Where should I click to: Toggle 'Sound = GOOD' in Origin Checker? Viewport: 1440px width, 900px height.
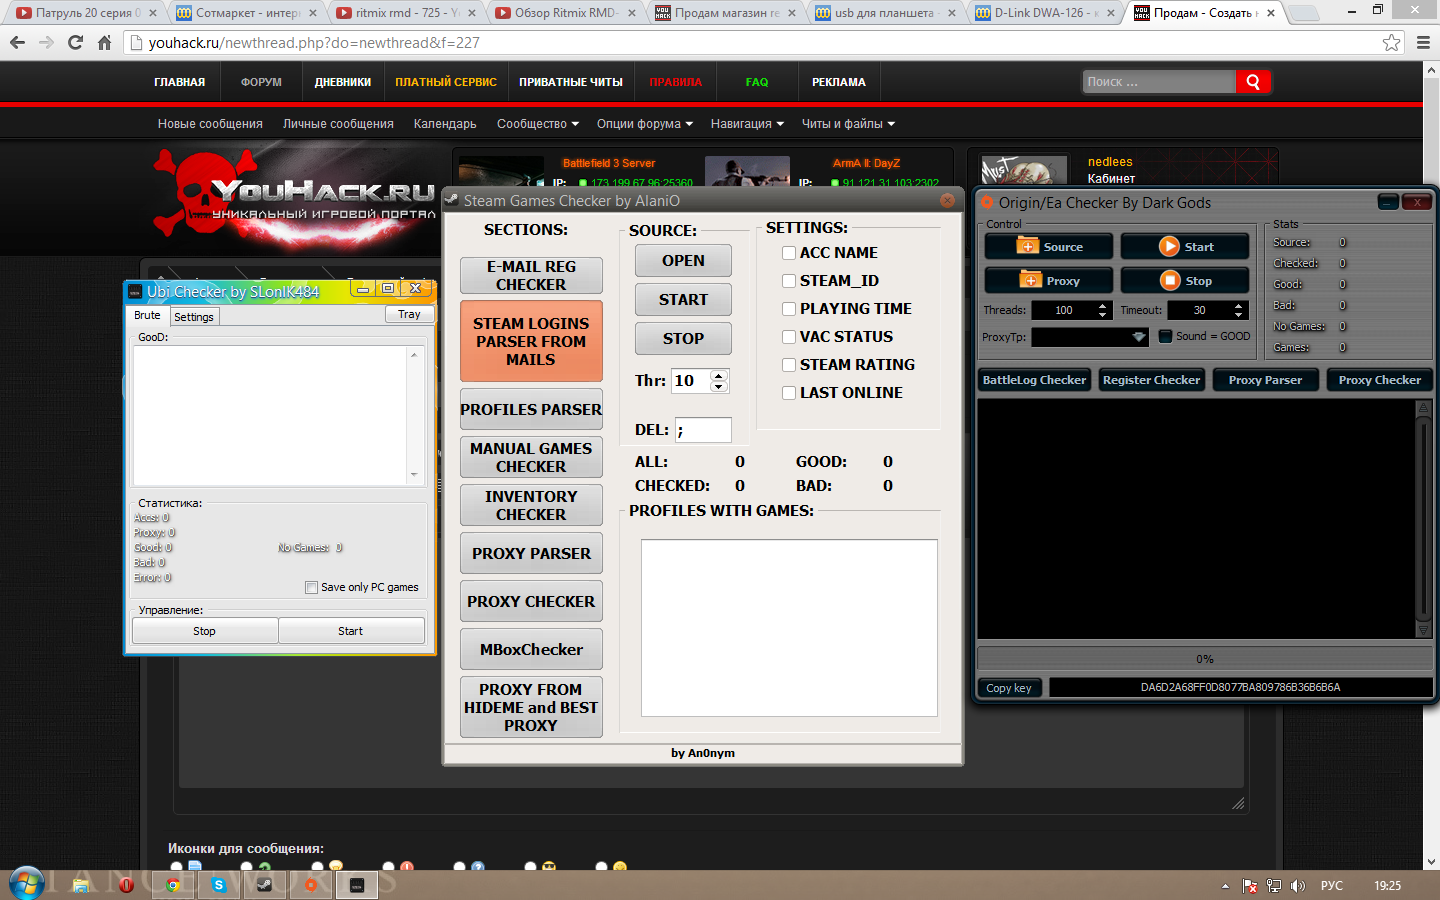coord(1165,336)
